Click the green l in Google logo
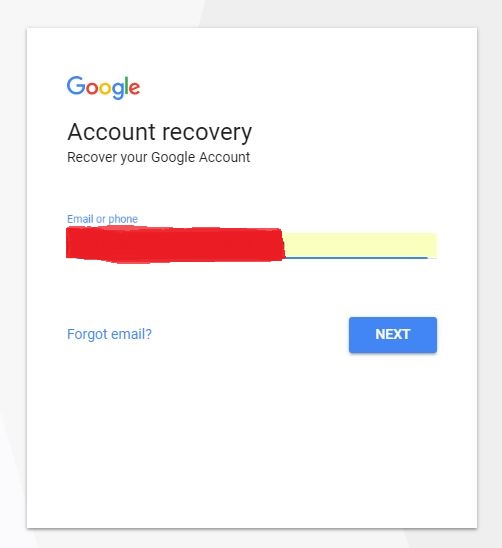Viewport: 502px width, 548px height. coord(127,85)
